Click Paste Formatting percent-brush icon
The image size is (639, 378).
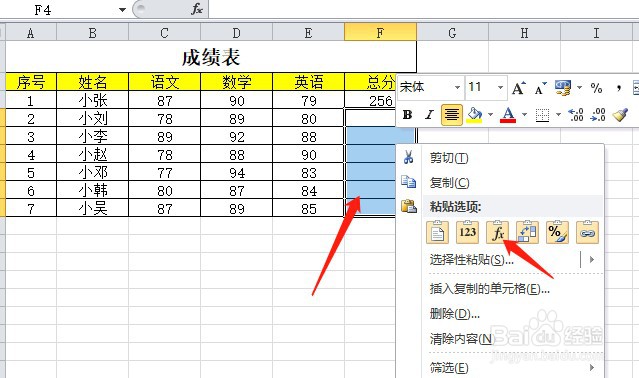557,232
